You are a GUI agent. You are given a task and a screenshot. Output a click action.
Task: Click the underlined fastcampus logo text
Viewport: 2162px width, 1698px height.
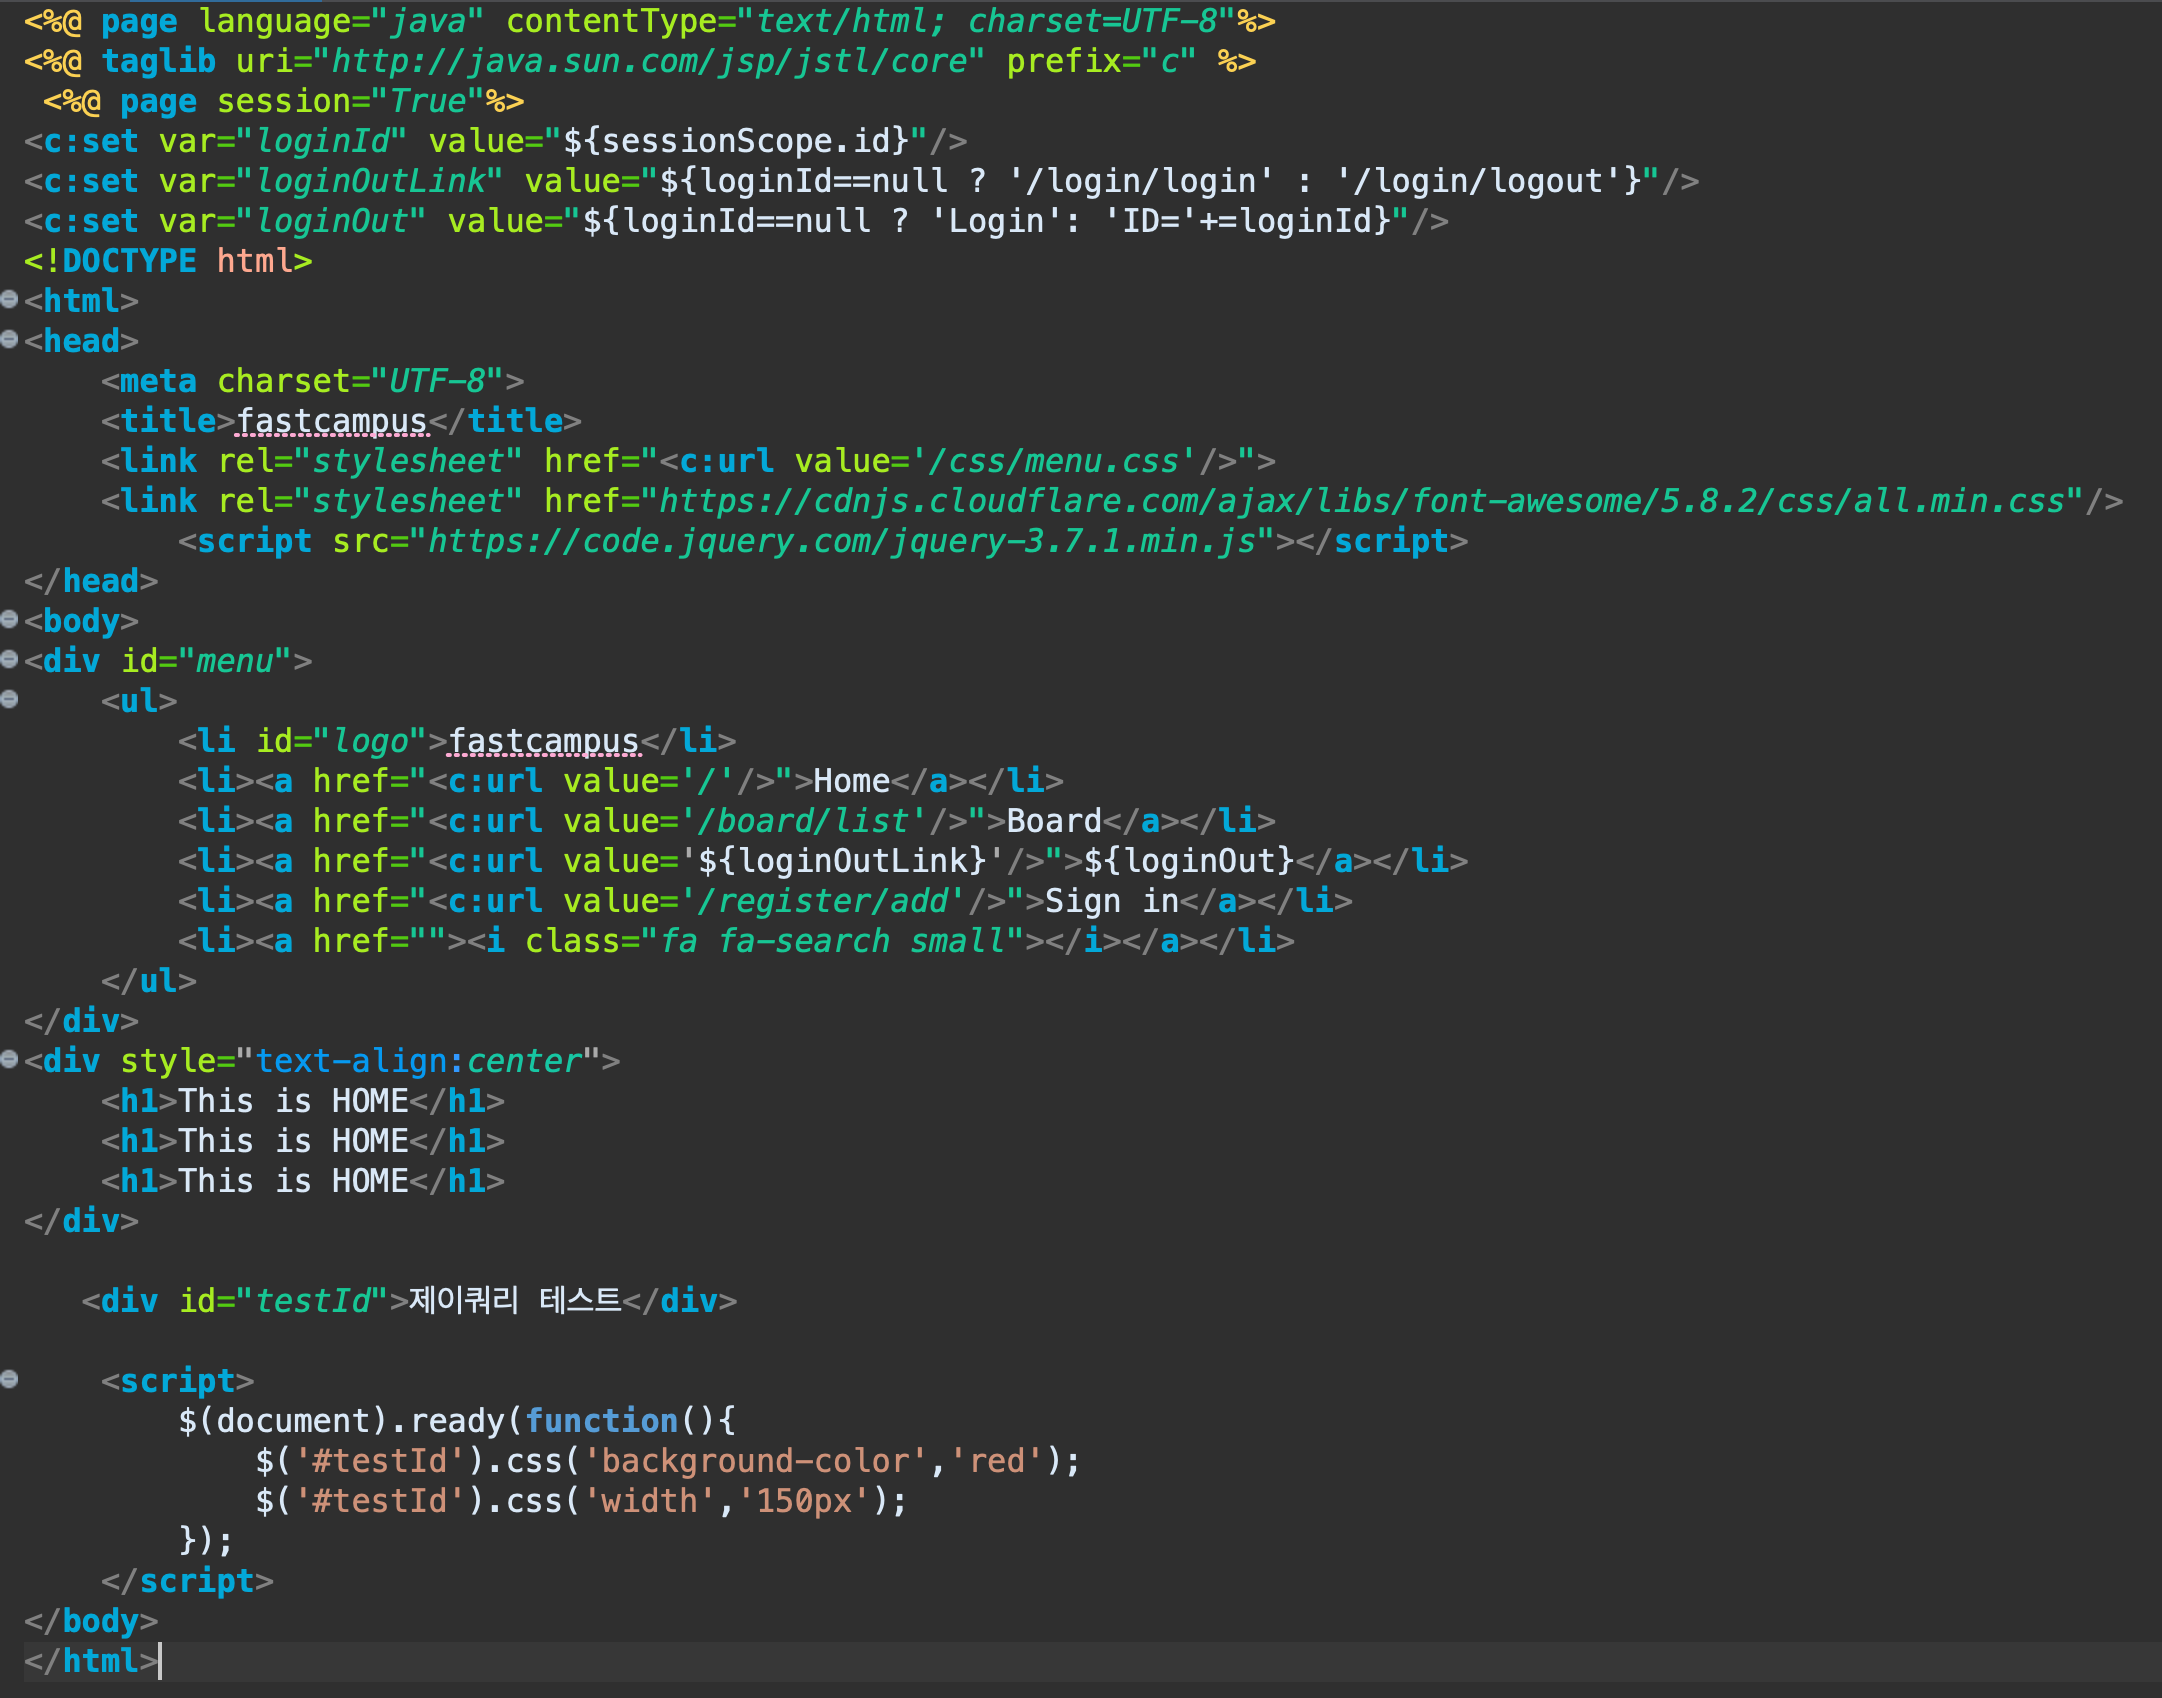(543, 741)
